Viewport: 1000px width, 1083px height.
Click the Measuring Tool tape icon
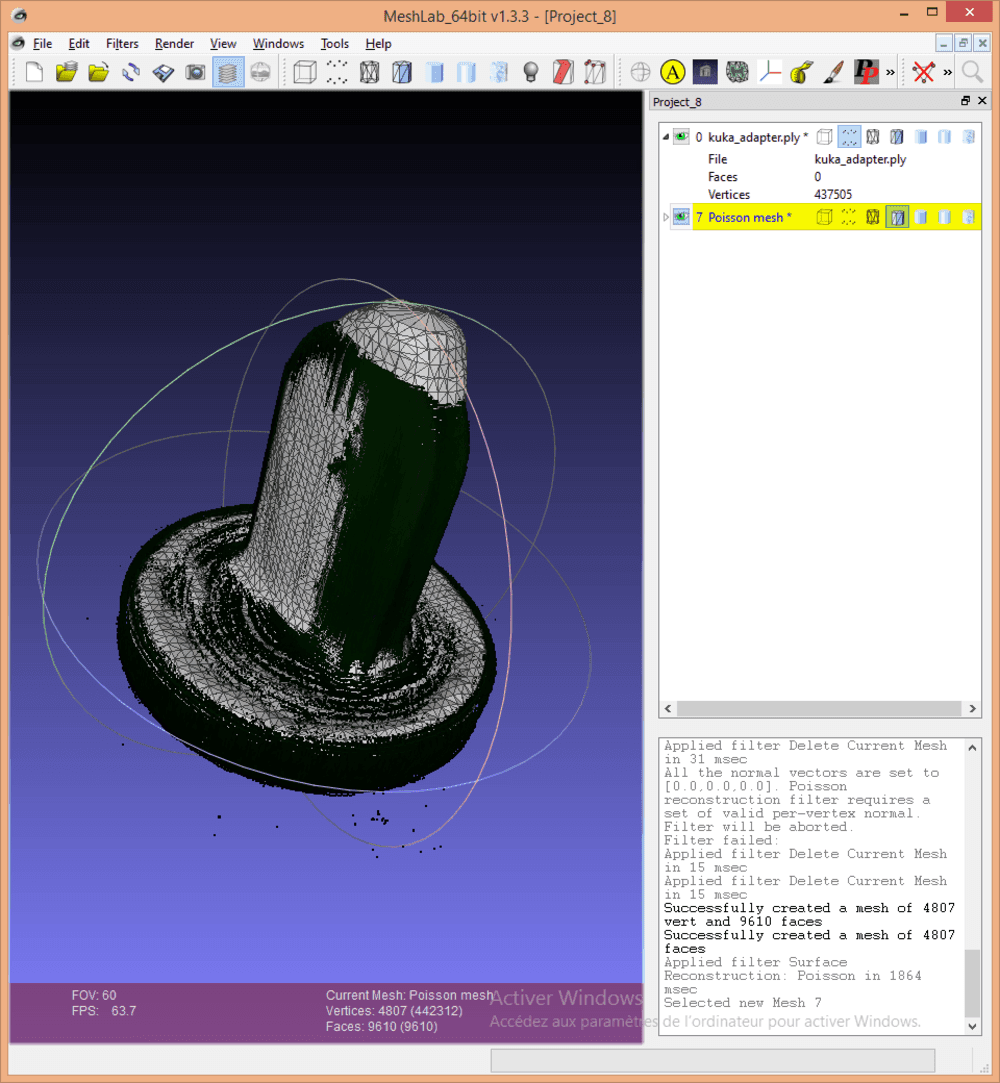pos(801,72)
